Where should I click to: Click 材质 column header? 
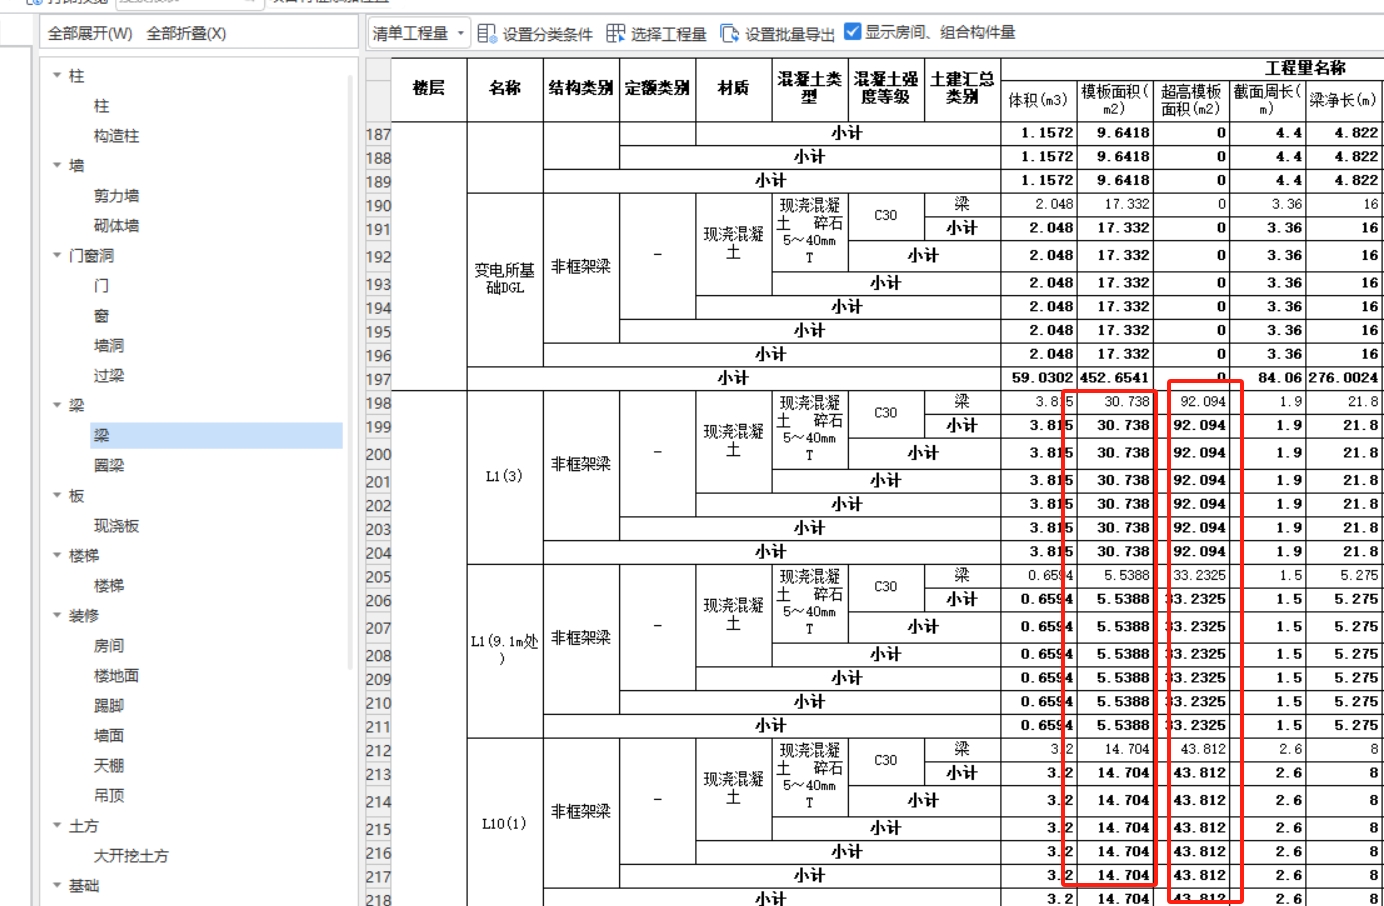click(733, 89)
